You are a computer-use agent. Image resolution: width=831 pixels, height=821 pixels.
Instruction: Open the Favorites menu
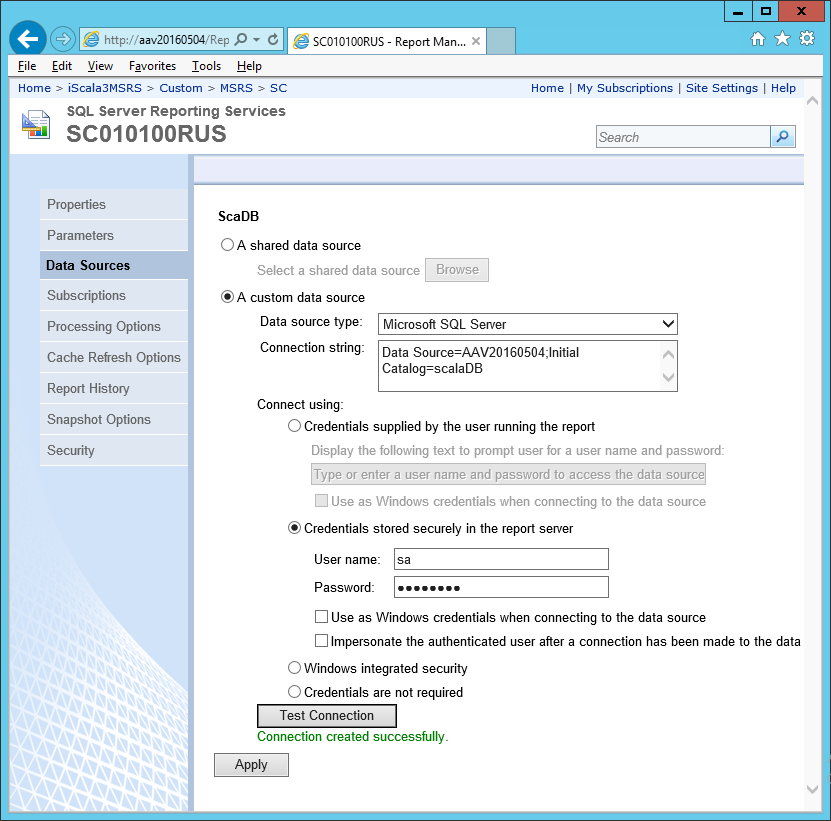coord(152,66)
